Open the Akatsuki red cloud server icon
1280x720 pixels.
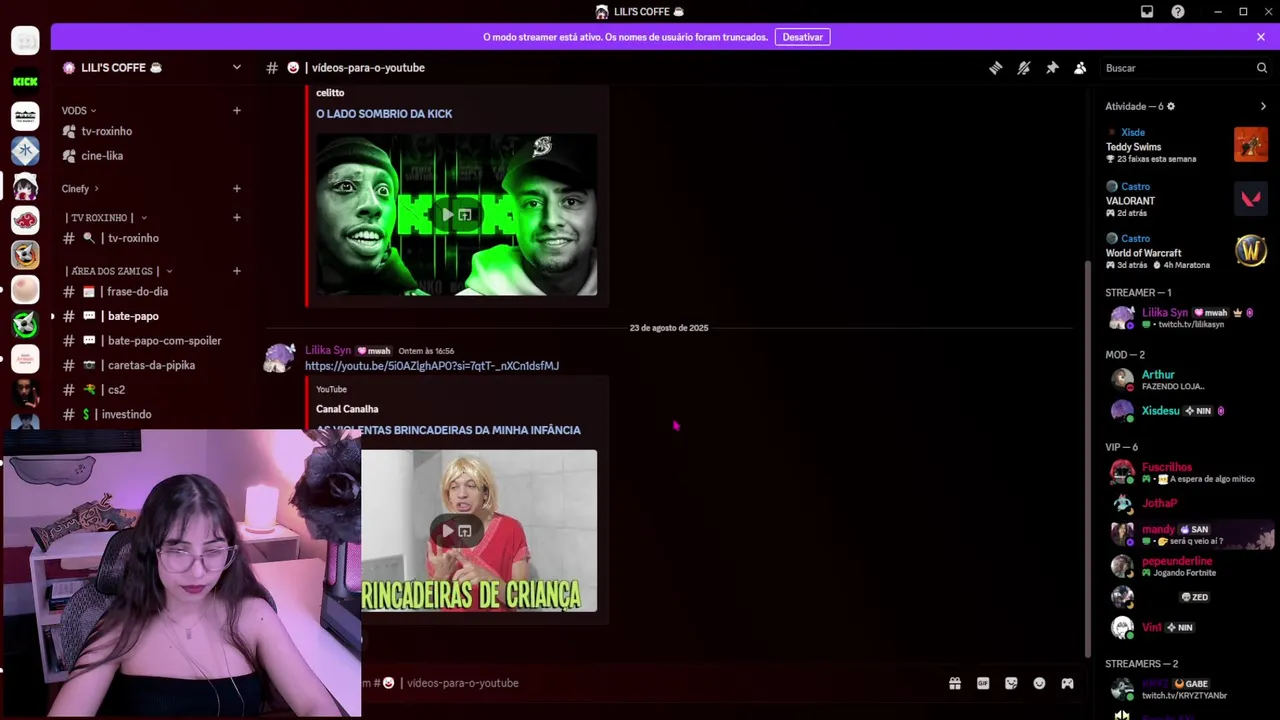pos(25,220)
